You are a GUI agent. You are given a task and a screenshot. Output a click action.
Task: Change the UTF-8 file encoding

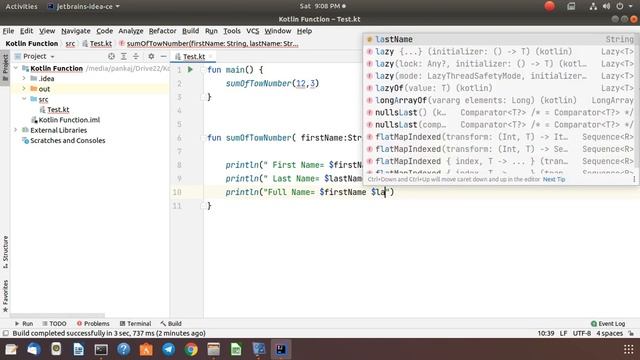(x=582, y=333)
